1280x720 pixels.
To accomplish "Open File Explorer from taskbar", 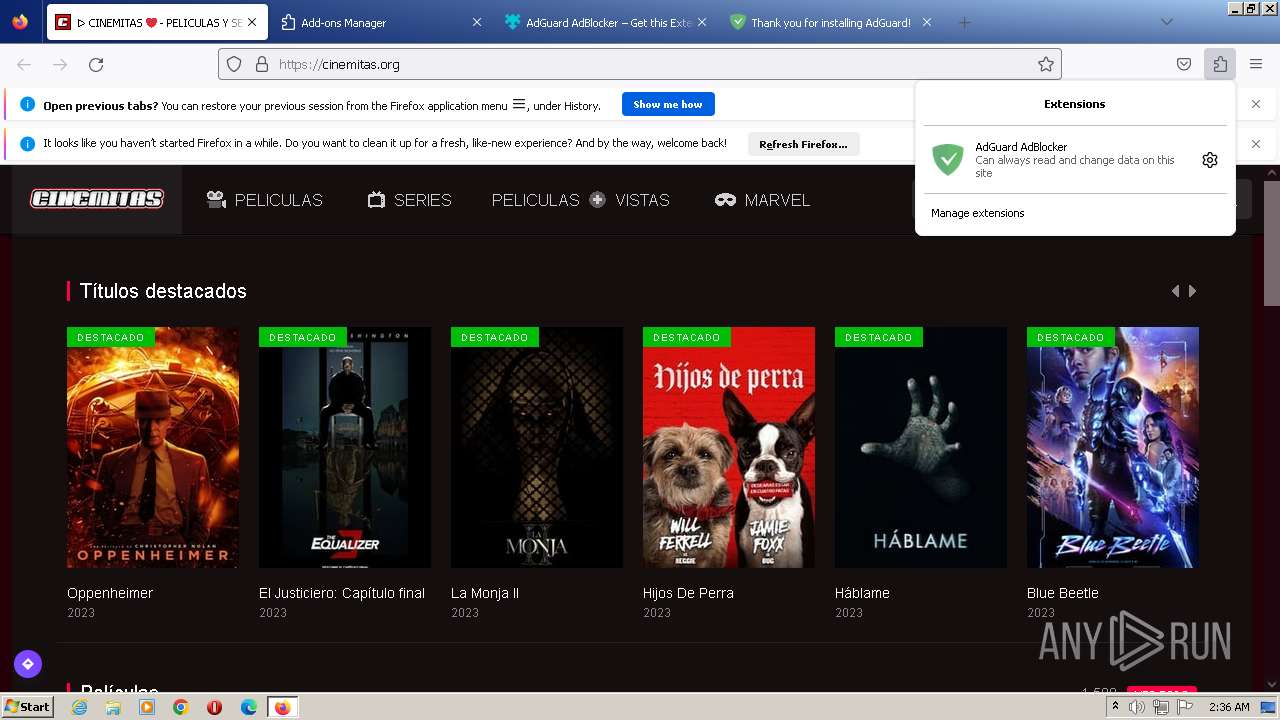I will click(x=113, y=707).
